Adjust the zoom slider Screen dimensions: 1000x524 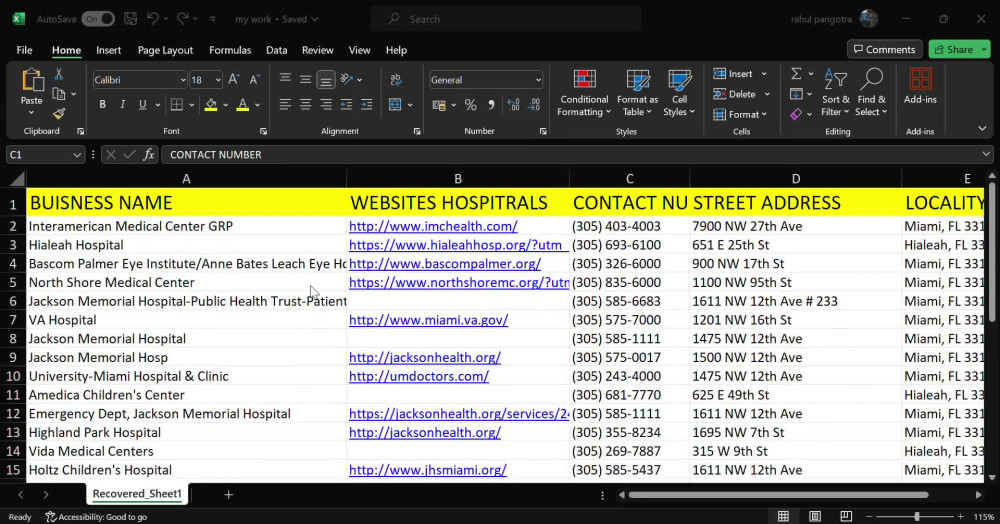[x=916, y=516]
